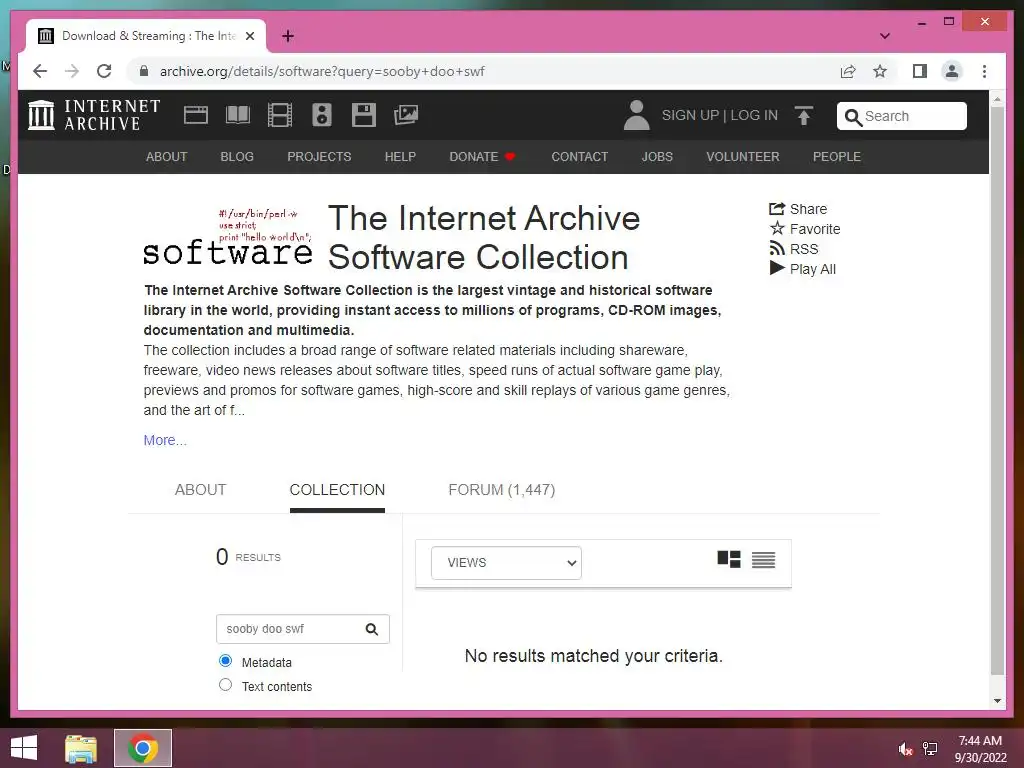Click the Favorite star link
The height and width of the screenshot is (768, 1024).
tap(805, 229)
